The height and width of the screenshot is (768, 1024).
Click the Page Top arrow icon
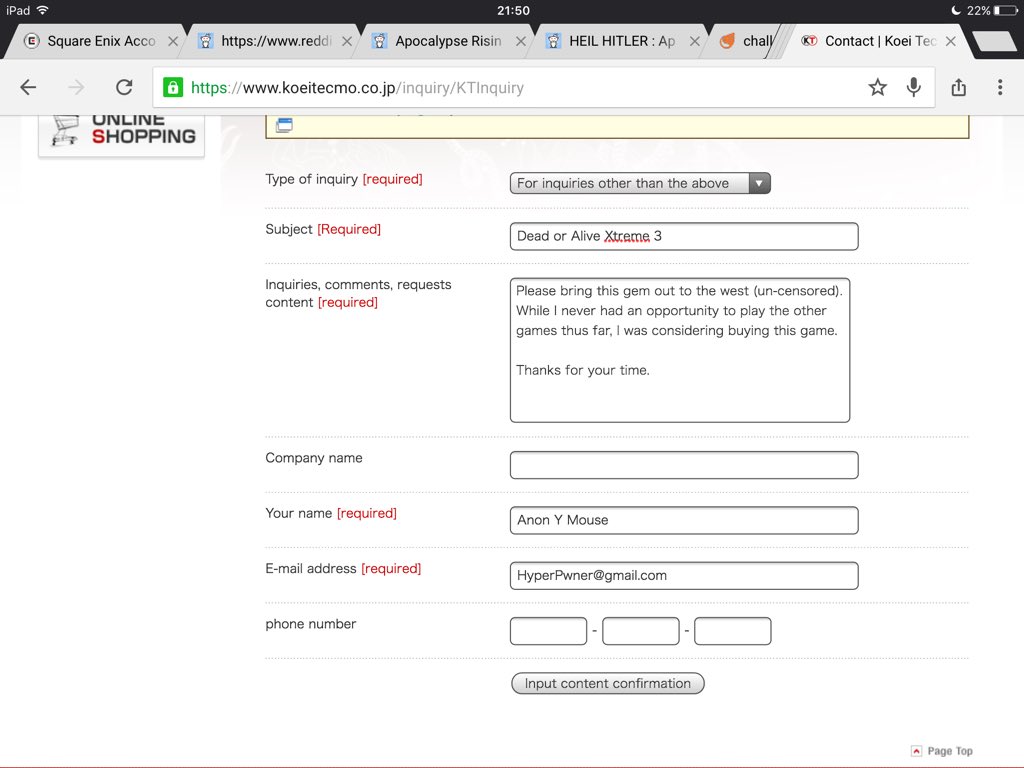[x=916, y=751]
